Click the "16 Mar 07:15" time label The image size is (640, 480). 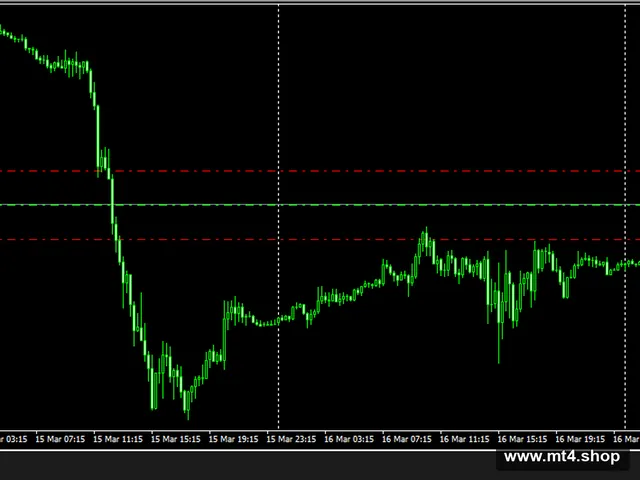coord(407,439)
